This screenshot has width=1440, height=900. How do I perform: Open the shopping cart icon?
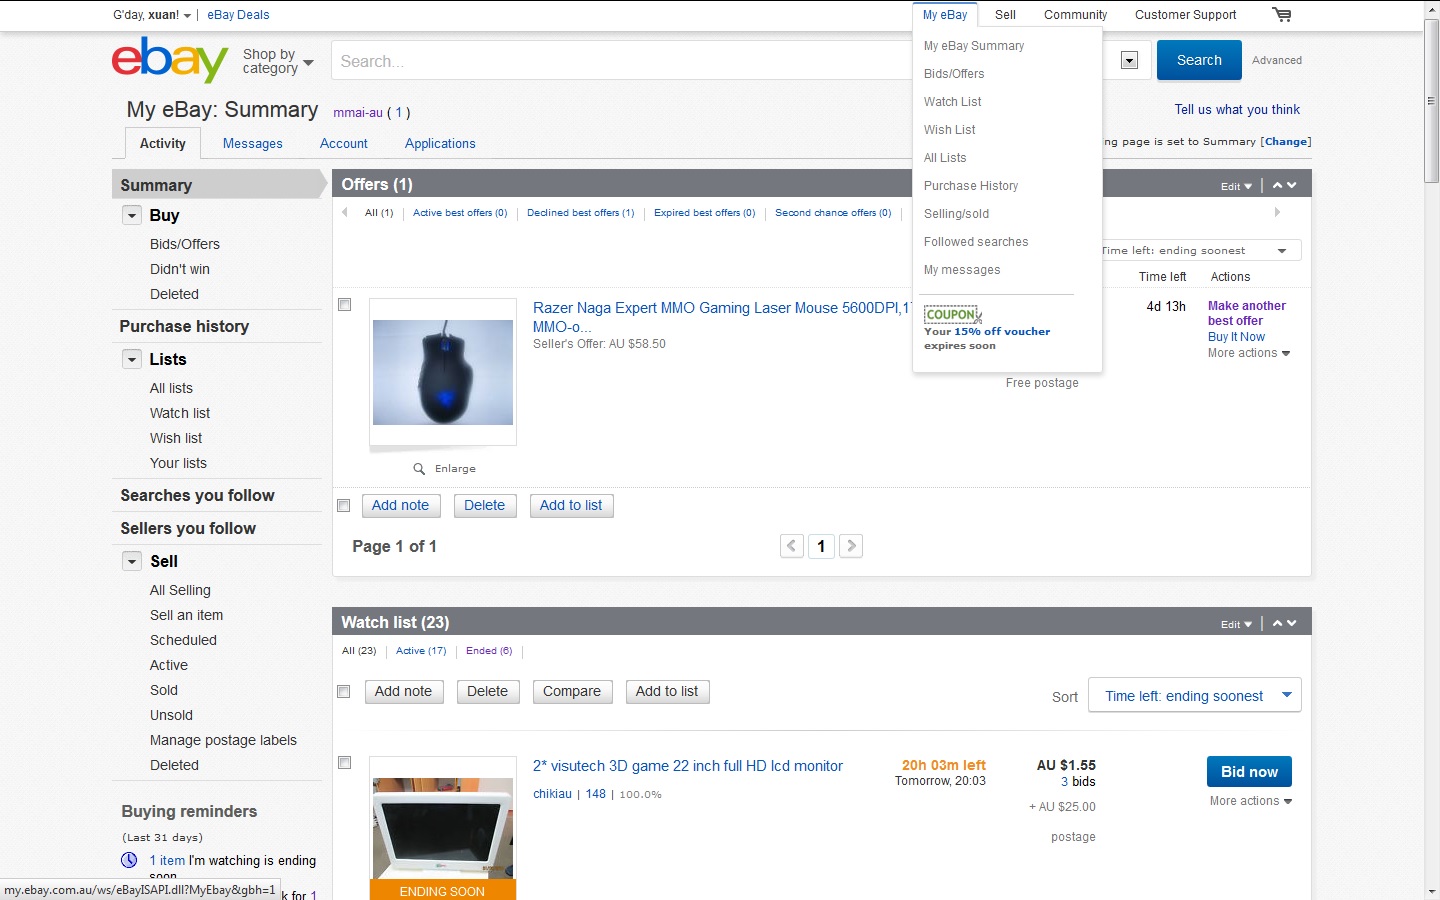(1281, 14)
